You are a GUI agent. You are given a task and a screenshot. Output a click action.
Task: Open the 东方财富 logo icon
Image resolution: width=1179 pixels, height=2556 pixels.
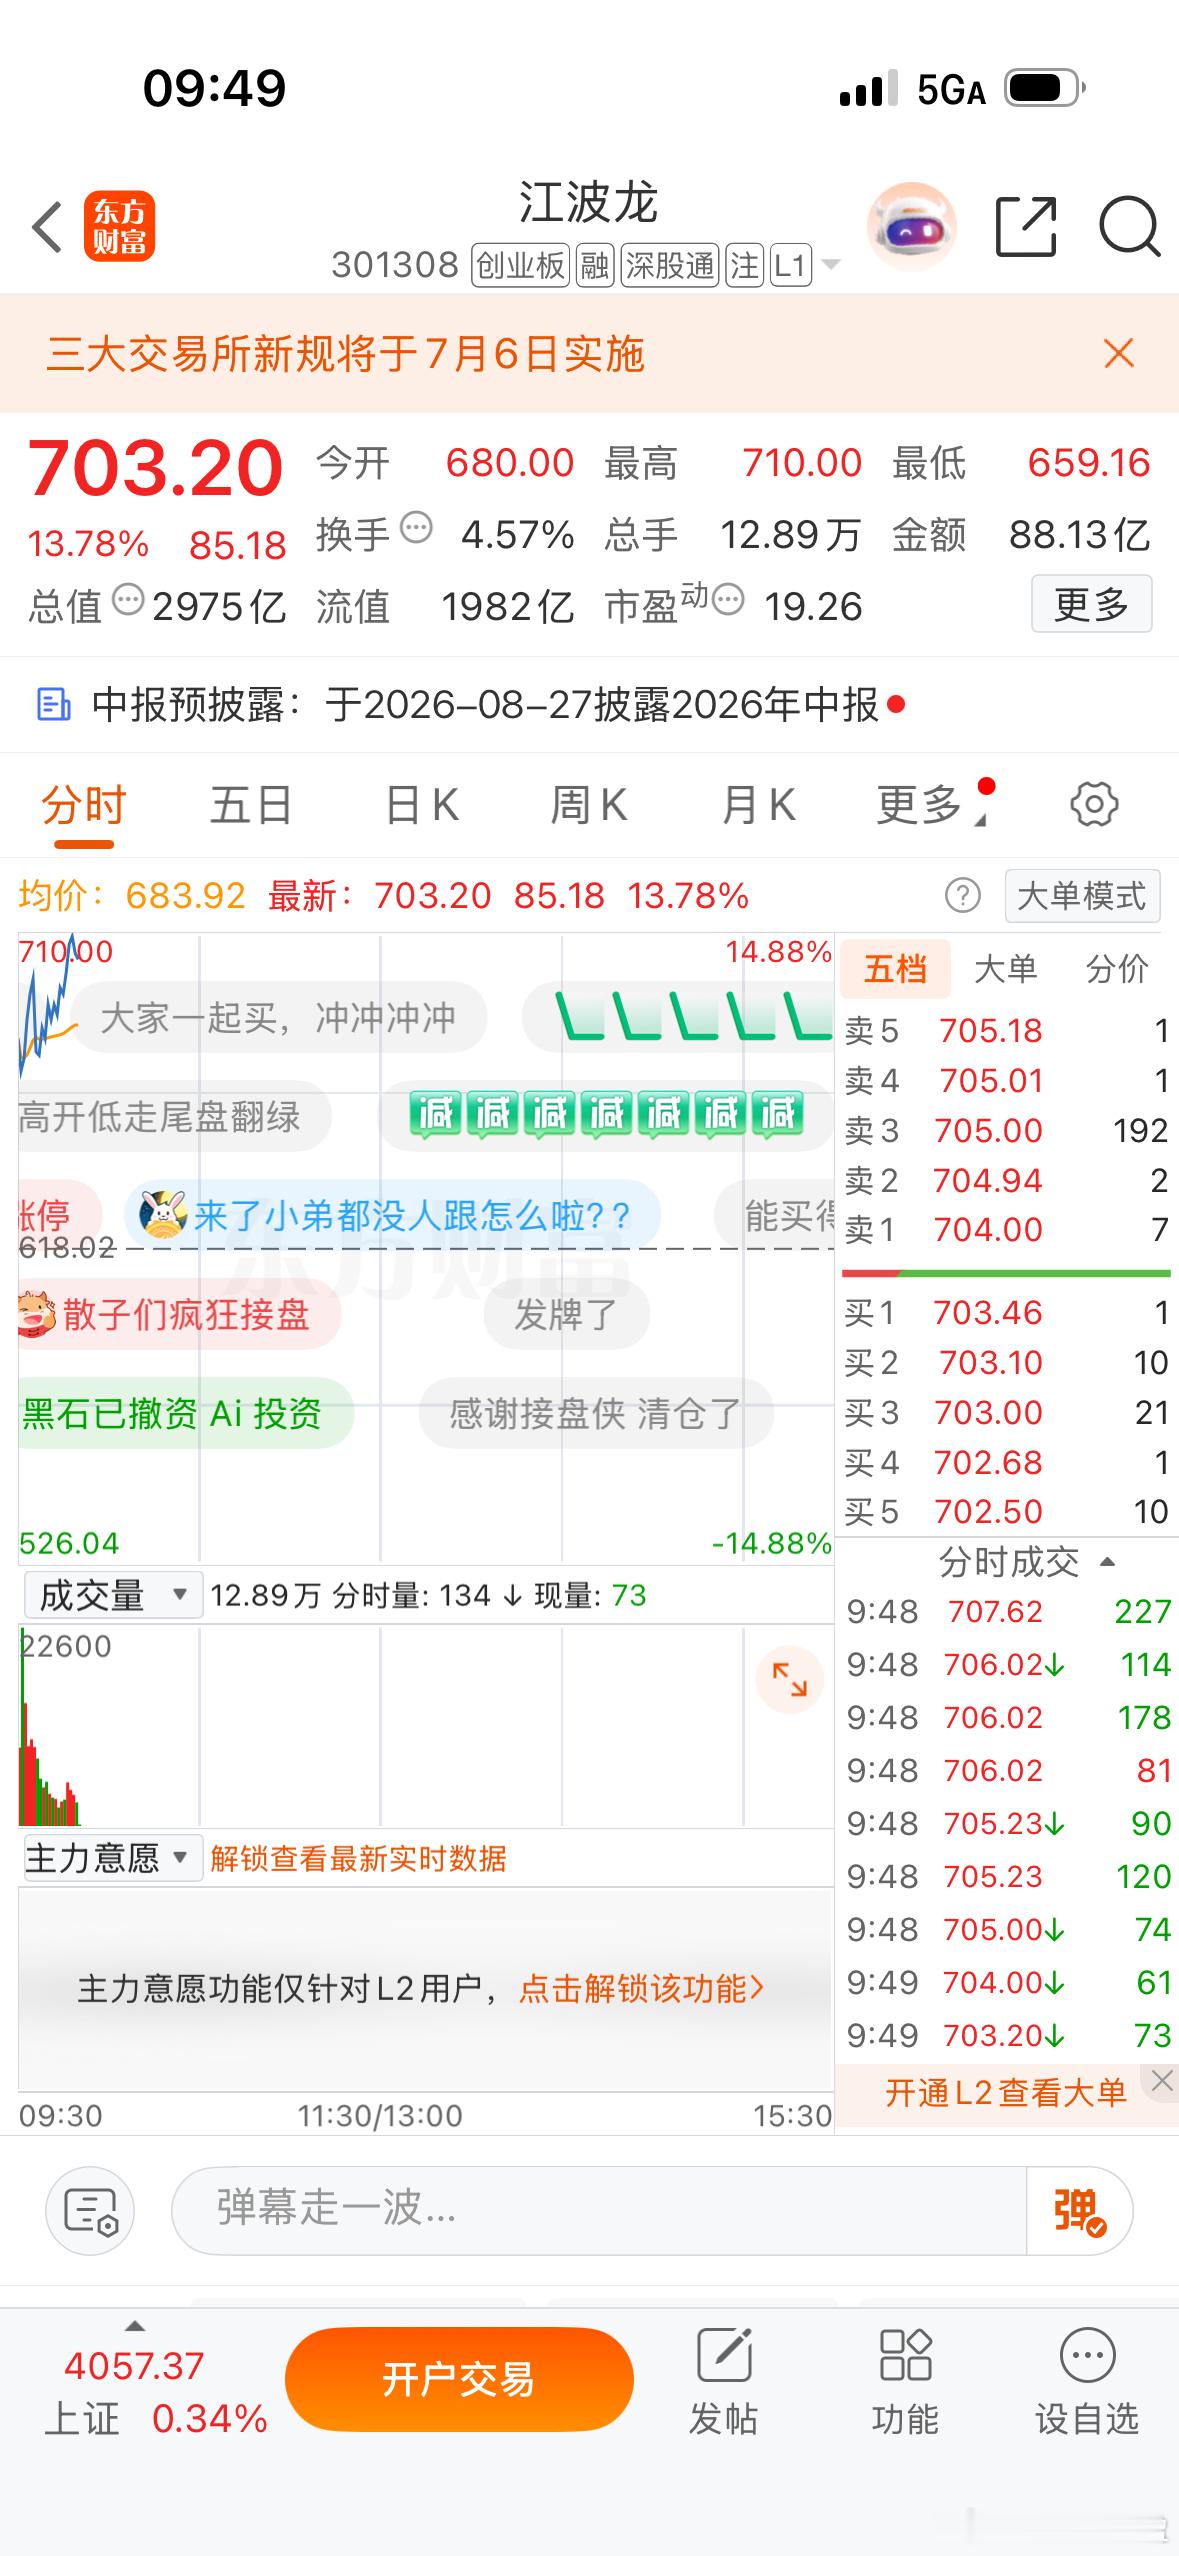pyautogui.click(x=119, y=226)
